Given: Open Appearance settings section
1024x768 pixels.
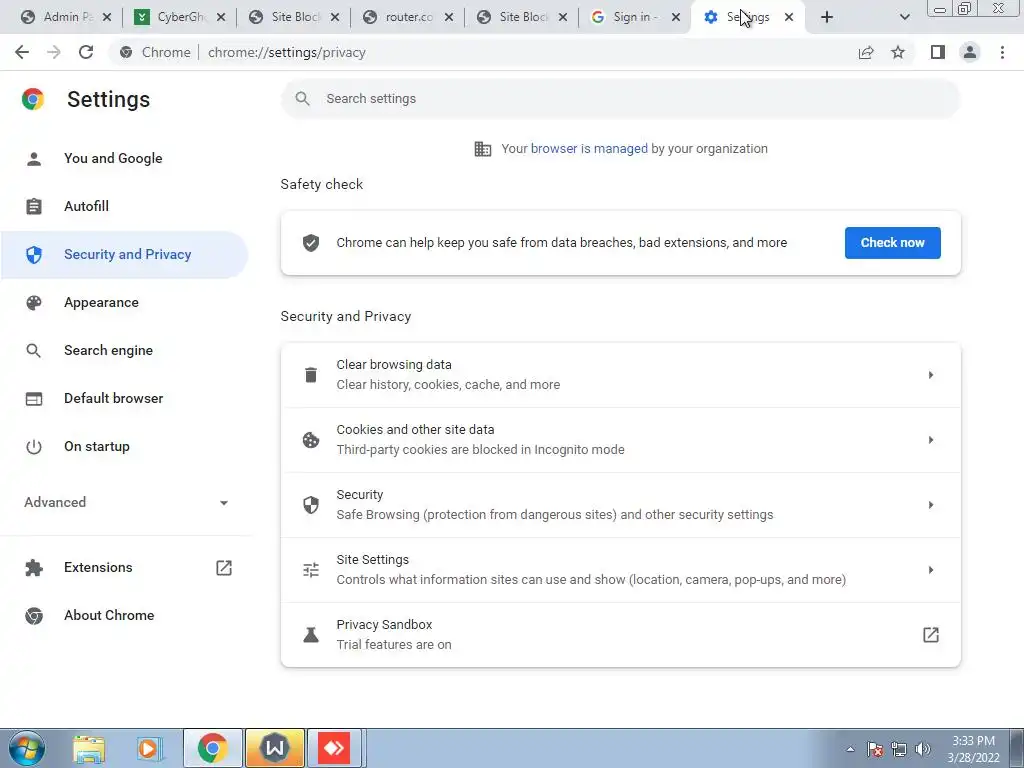Looking at the screenshot, I should pos(101,302).
